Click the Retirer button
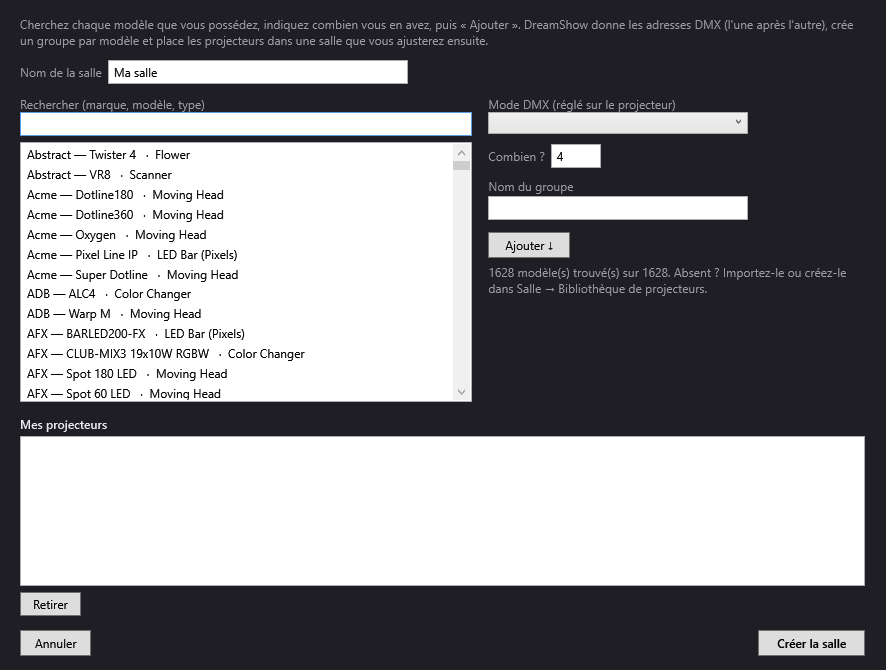This screenshot has width=886, height=670. click(x=50, y=604)
